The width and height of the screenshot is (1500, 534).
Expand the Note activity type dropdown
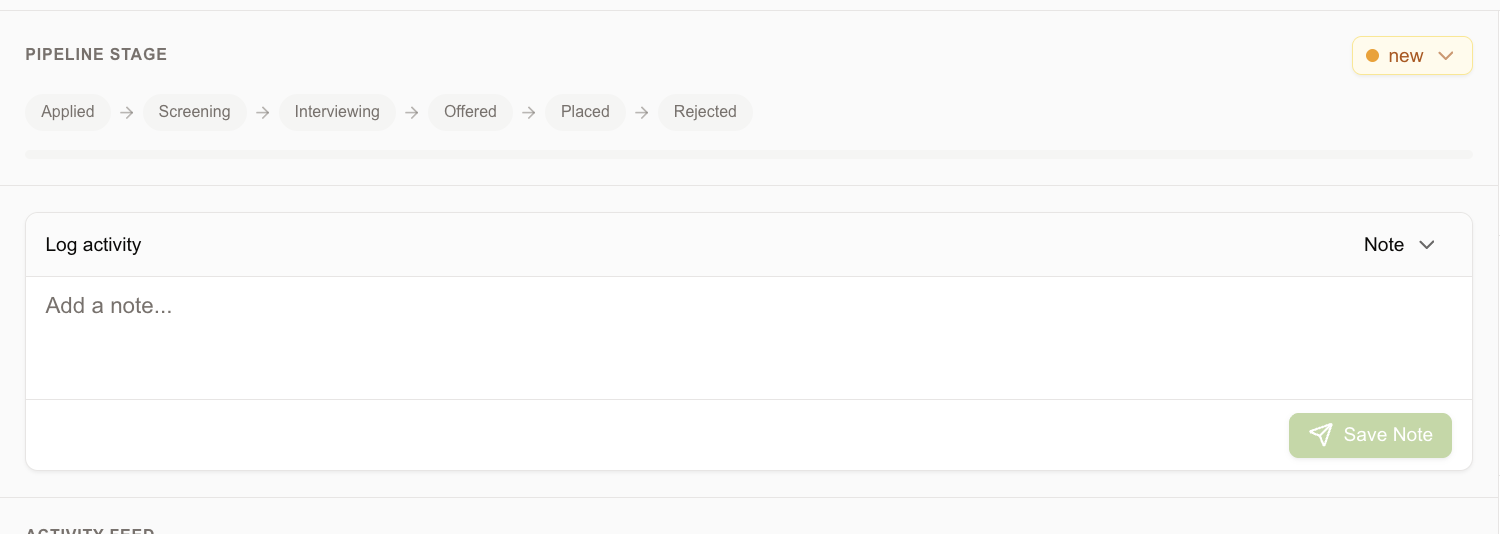tap(1400, 245)
